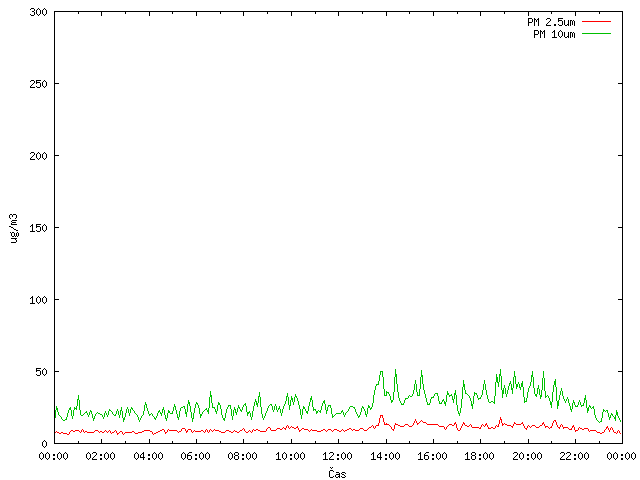Click the 10:00 time label

coord(290,456)
